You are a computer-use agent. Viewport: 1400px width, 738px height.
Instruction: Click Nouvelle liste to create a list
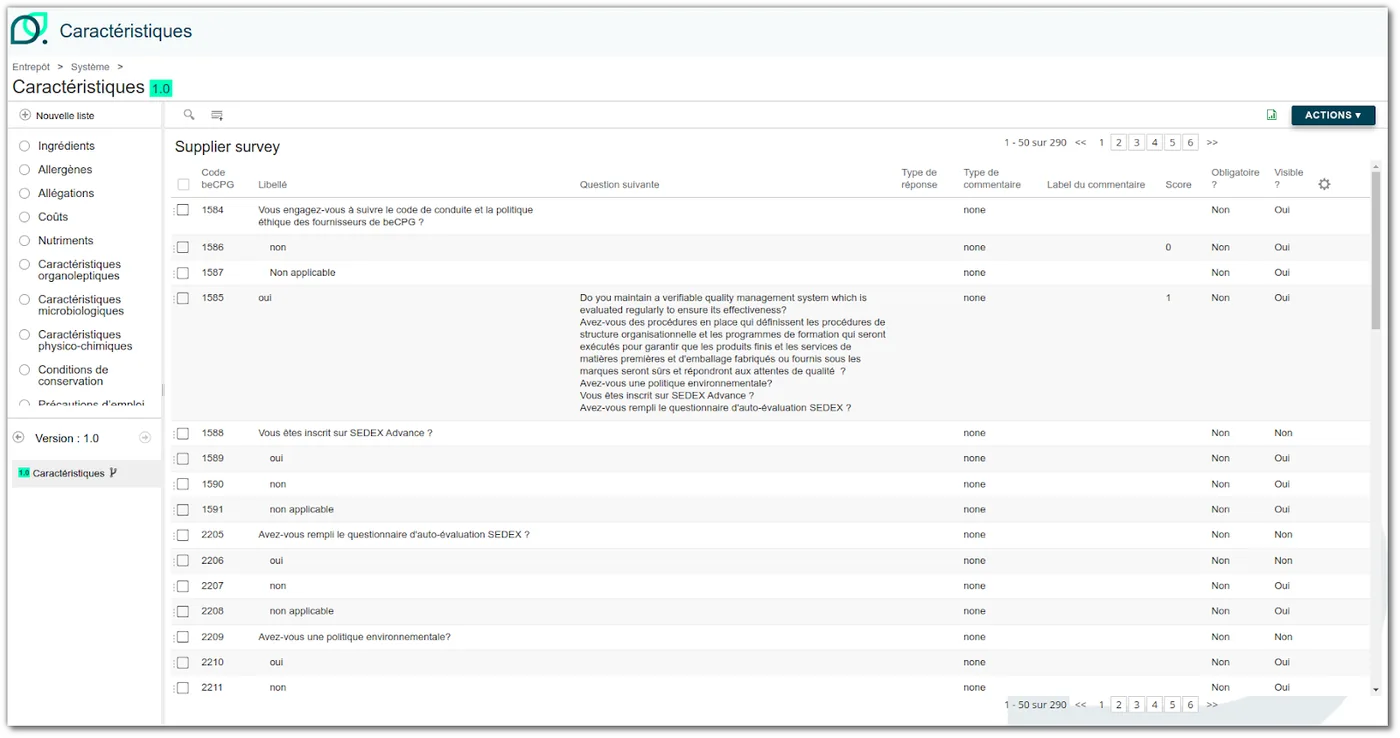pyautogui.click(x=65, y=116)
